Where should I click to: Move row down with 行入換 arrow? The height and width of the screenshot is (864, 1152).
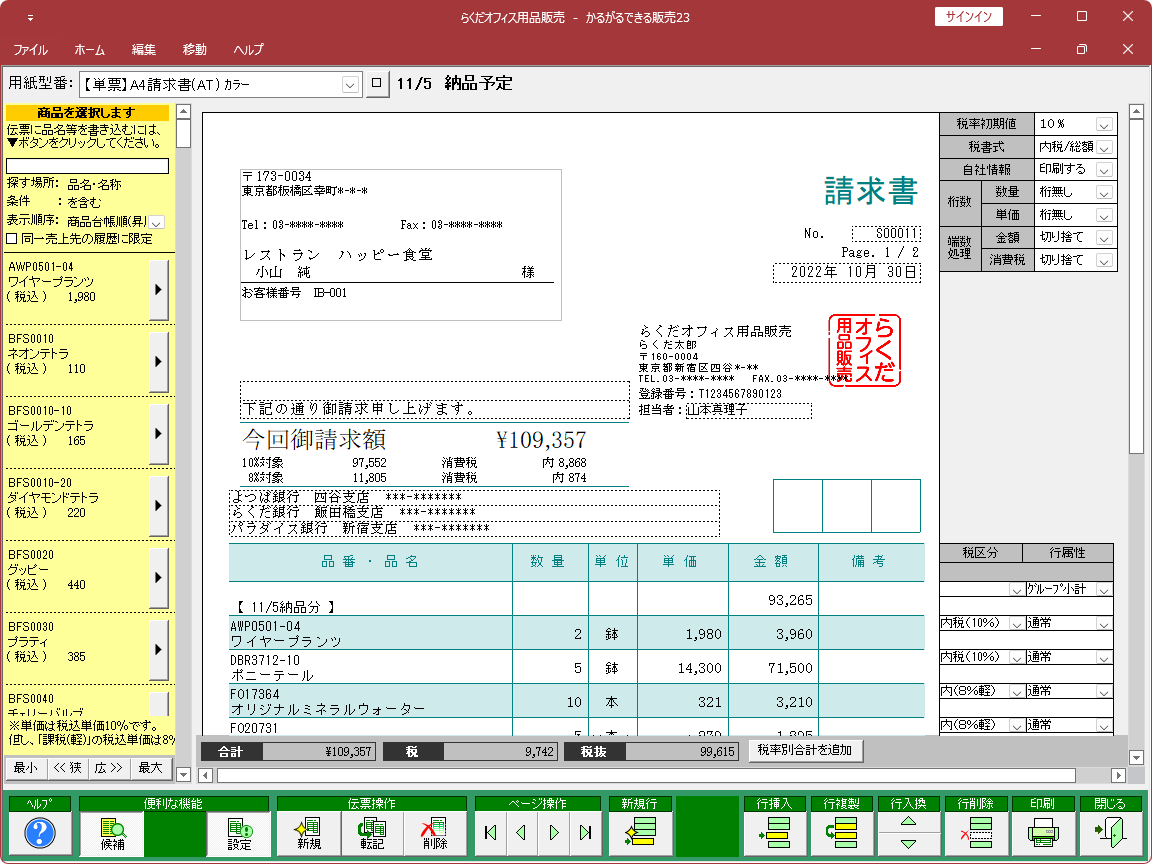pos(909,844)
